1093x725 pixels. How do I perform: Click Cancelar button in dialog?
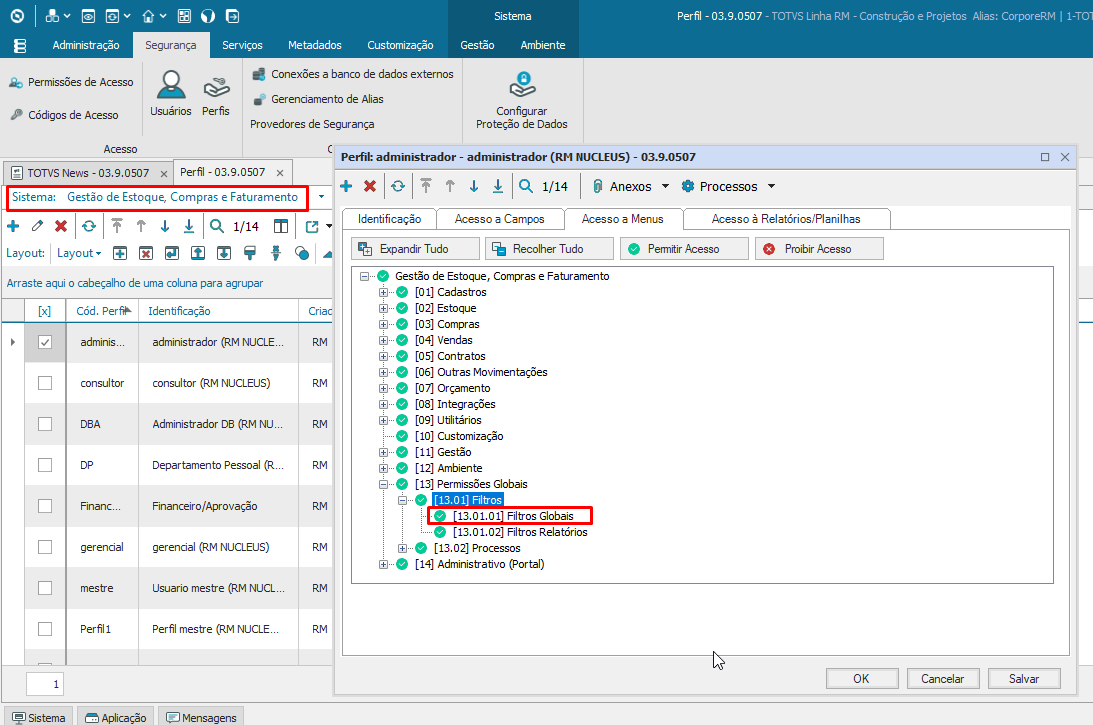[942, 678]
